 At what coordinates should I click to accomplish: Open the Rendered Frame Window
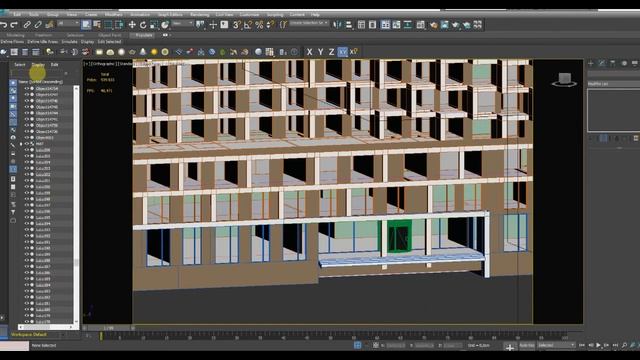pyautogui.click(x=444, y=25)
